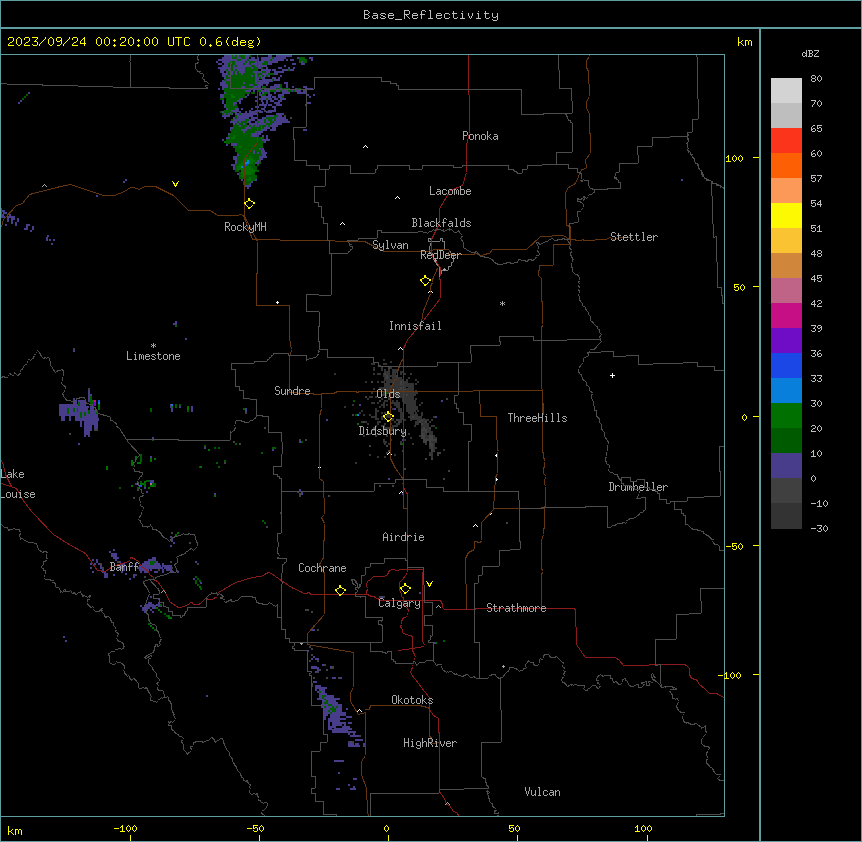Select the red 65-60 dBZ legend swatch
Image resolution: width=862 pixels, height=842 pixels.
(786, 140)
